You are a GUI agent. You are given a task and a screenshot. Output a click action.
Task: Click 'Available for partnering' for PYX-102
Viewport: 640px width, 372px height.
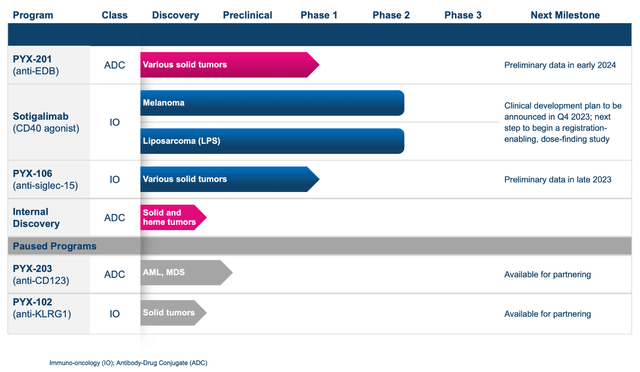coord(547,314)
